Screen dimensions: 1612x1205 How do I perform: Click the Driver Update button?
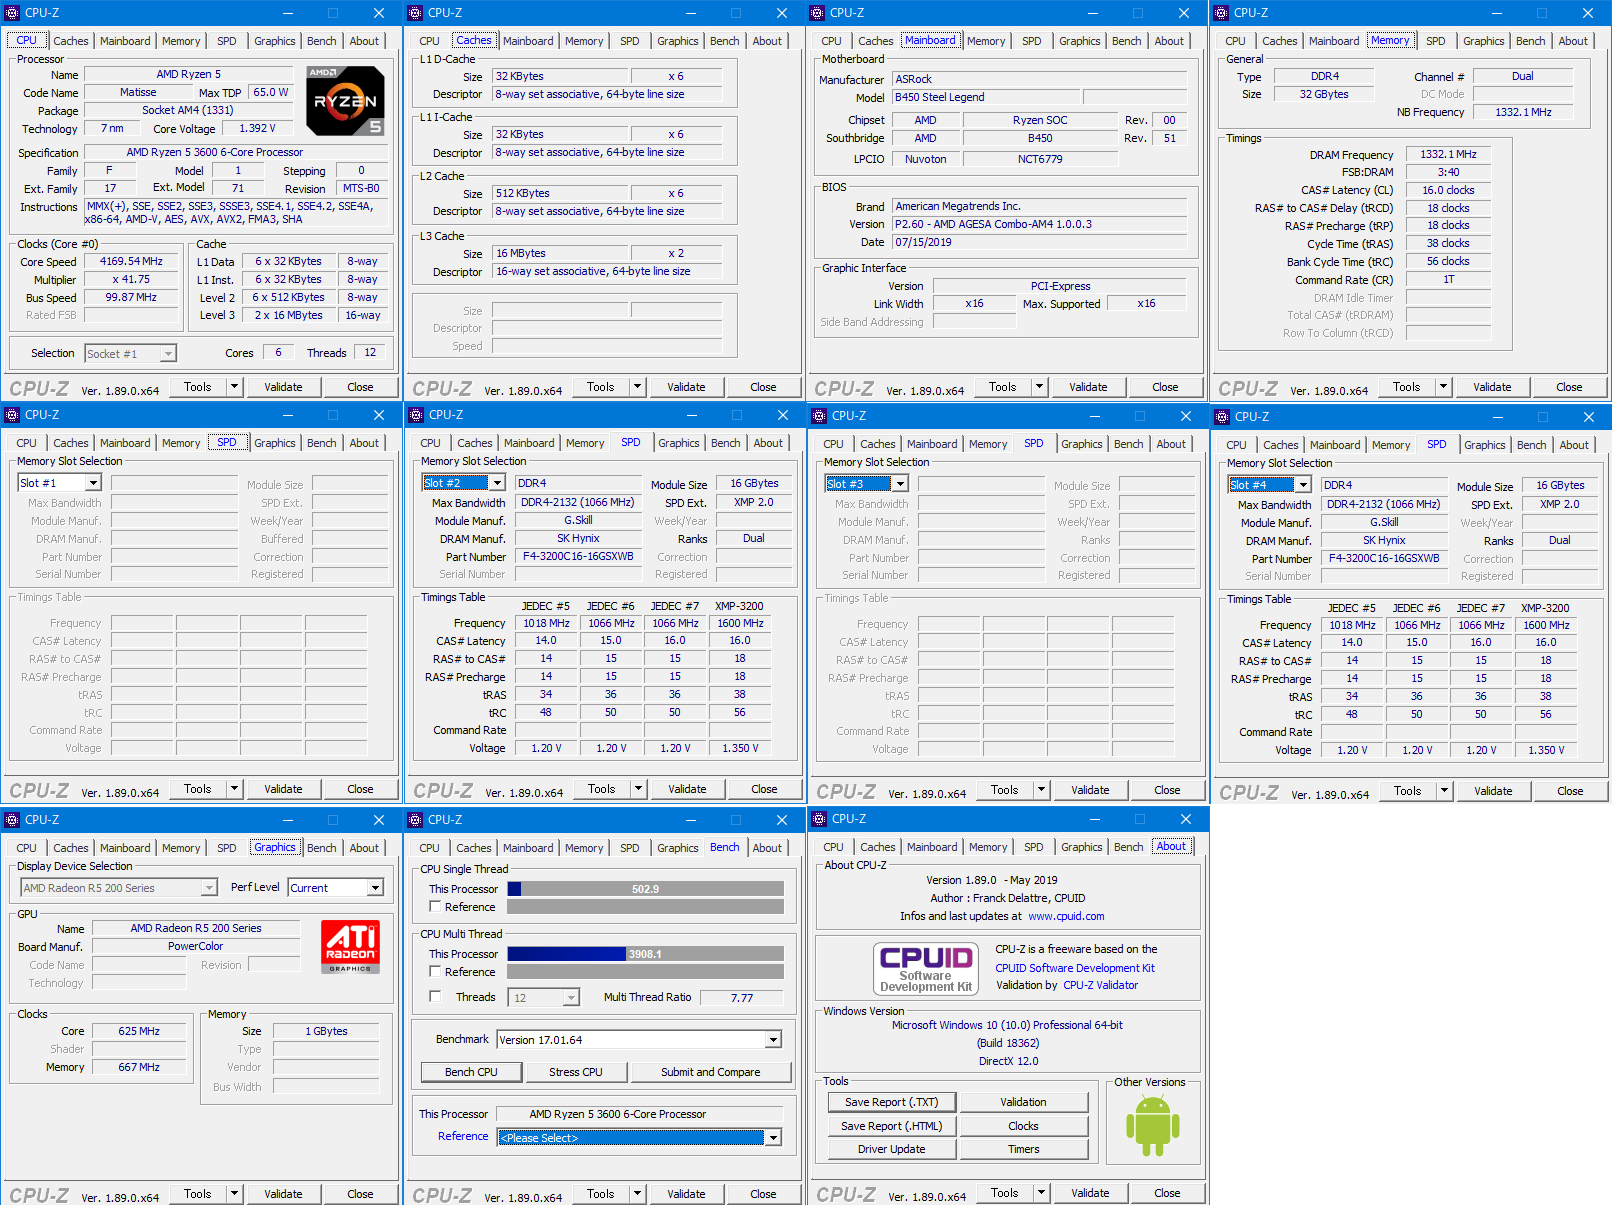pyautogui.click(x=892, y=1149)
